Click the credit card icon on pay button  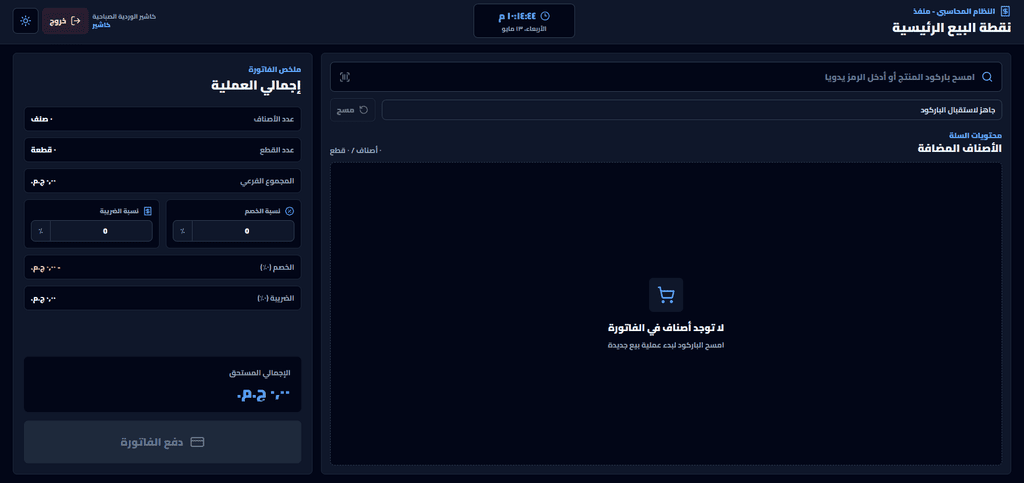point(197,442)
